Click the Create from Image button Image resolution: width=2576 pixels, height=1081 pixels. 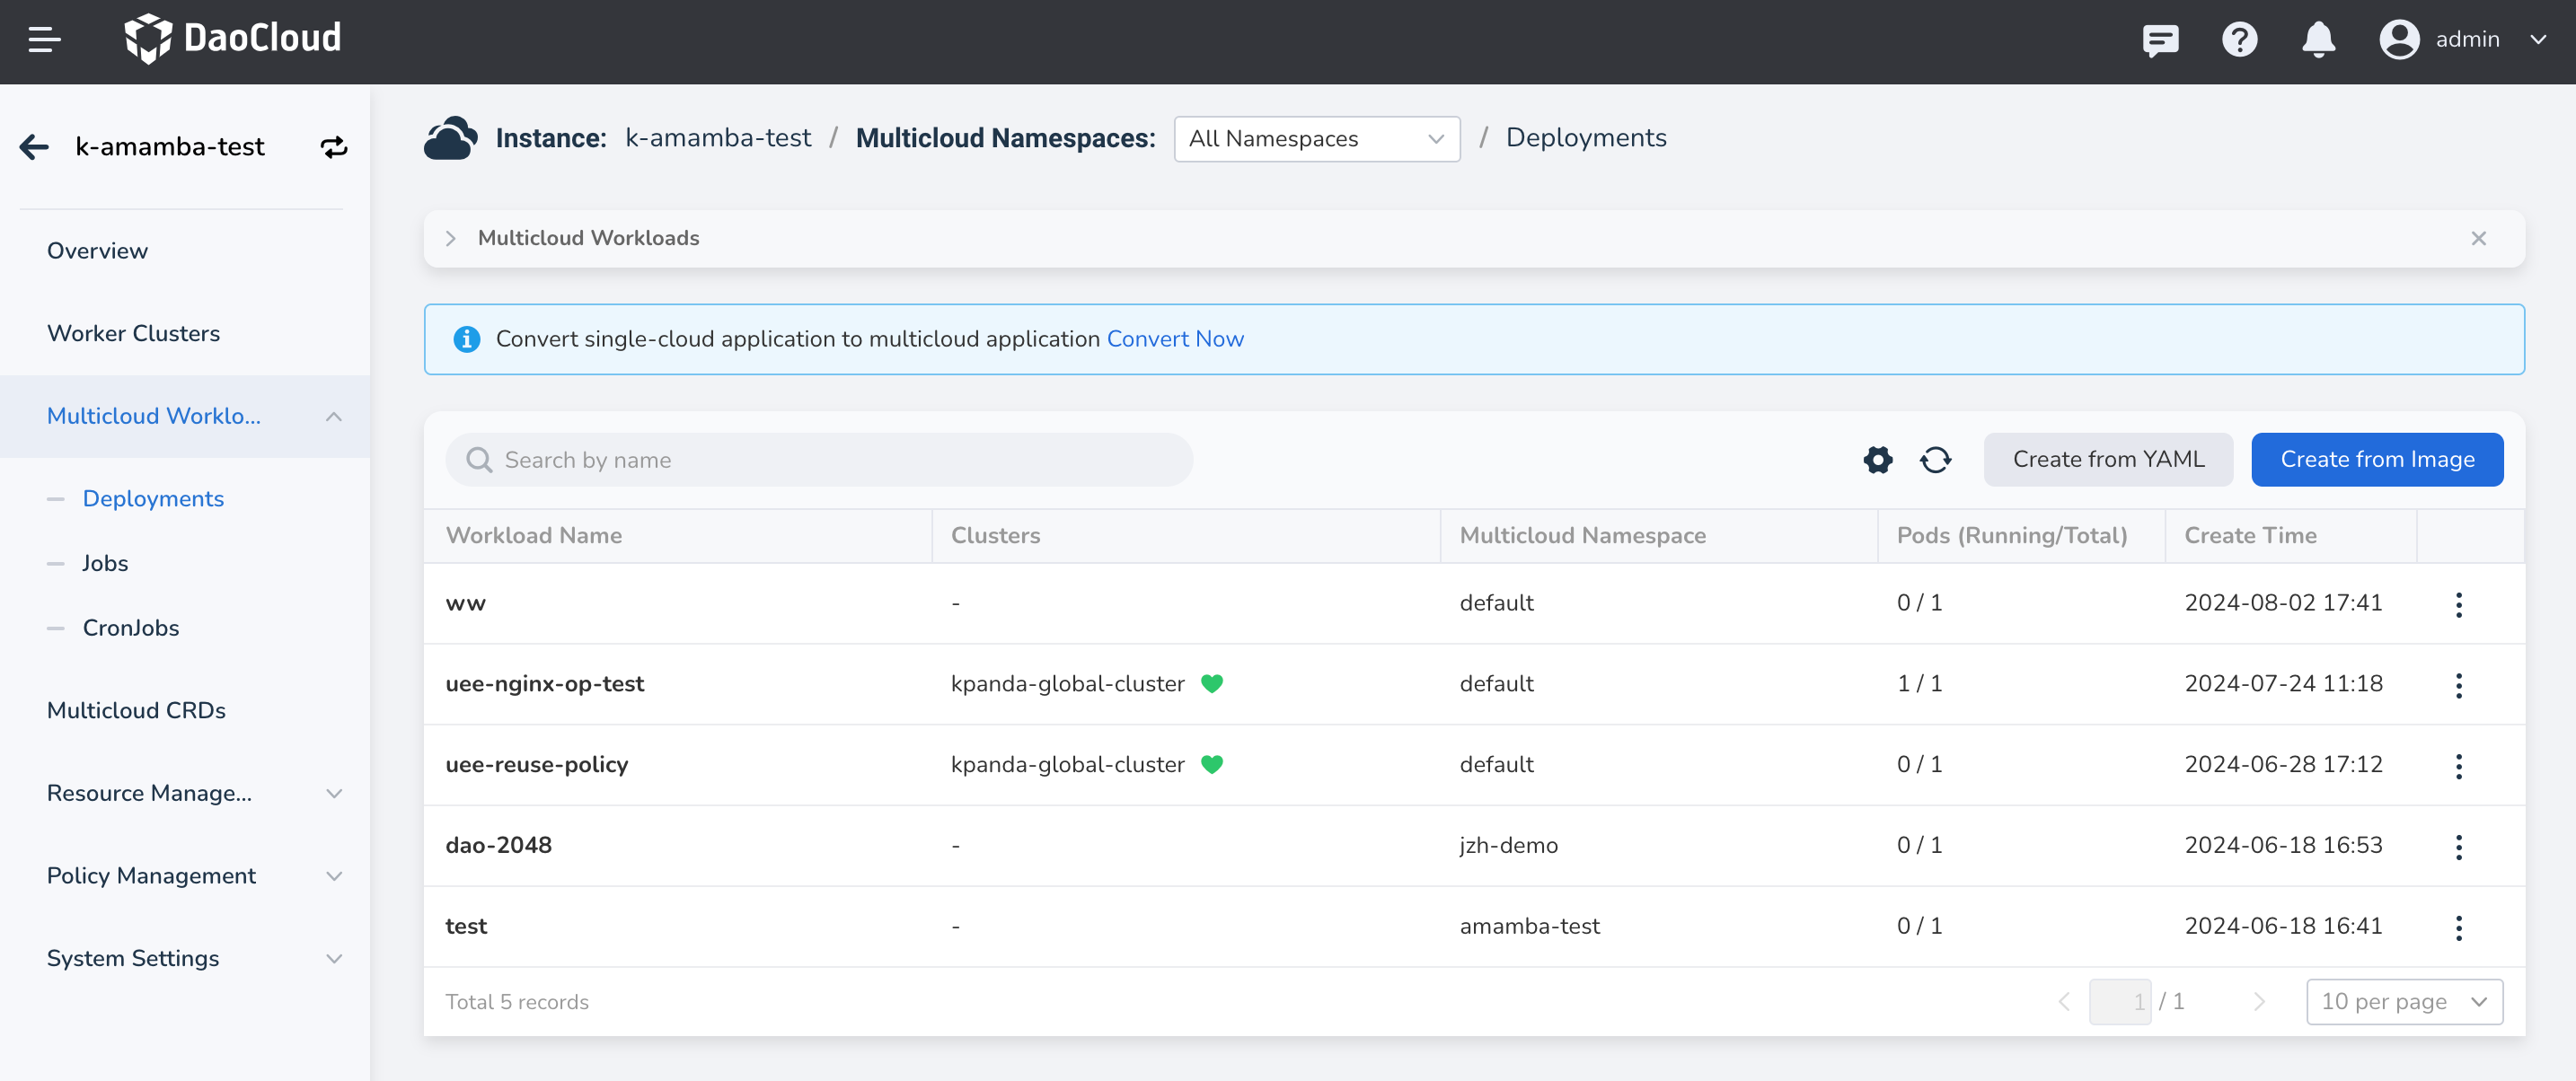click(x=2376, y=459)
